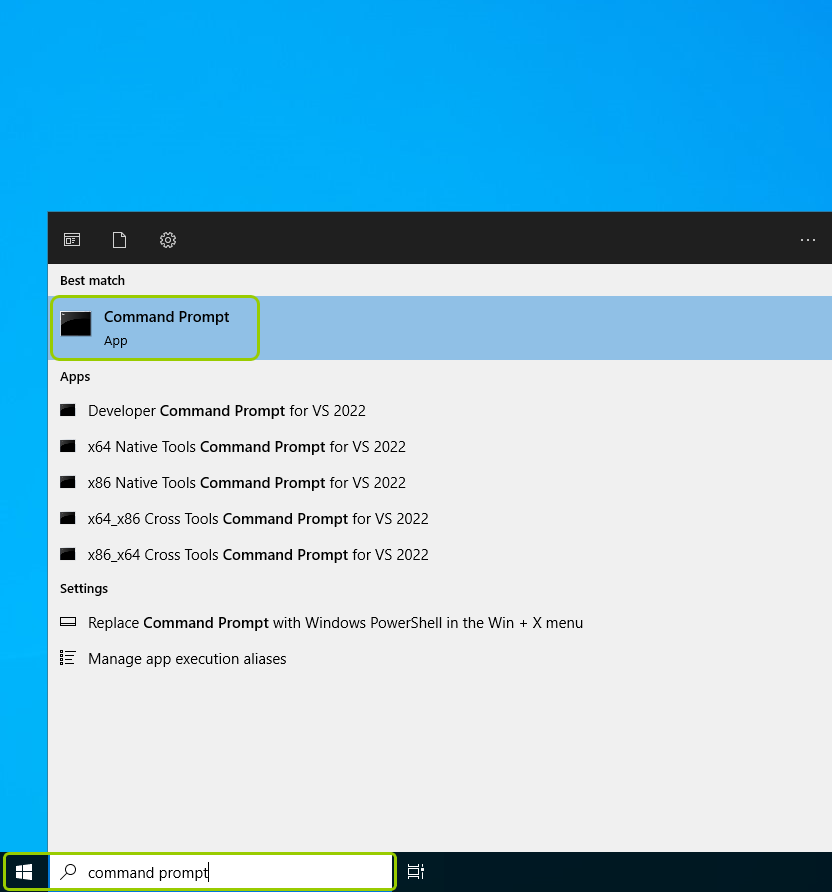The image size is (832, 892).
Task: Click icon beside x86_x64 Cross Tools entry
Action: point(68,554)
